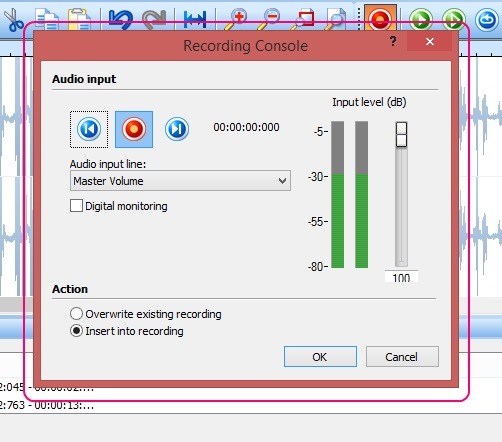The image size is (502, 442).
Task: Go to start with the skip-back button
Action: 89,129
